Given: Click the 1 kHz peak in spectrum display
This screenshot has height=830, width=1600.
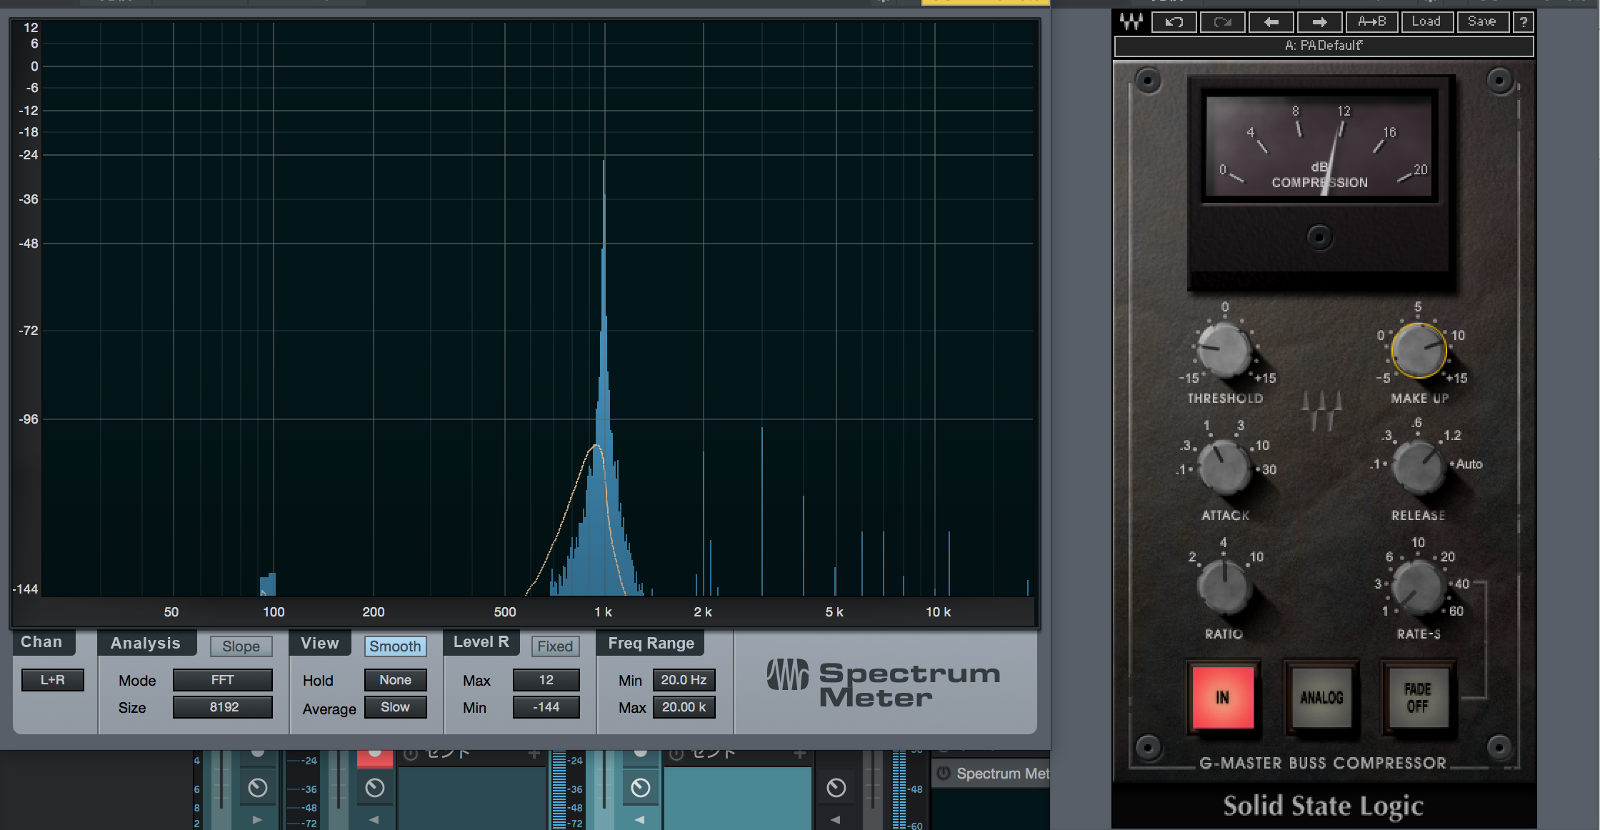Looking at the screenshot, I should 603,380.
